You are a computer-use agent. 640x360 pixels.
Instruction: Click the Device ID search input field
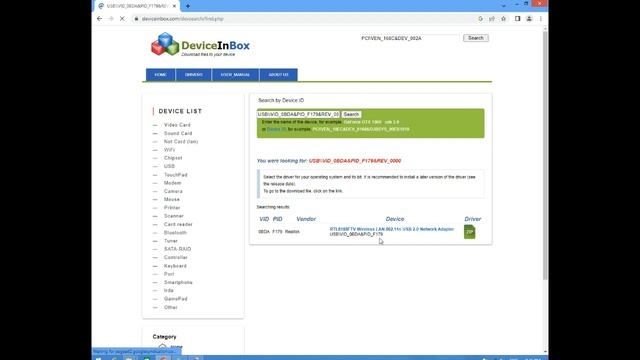pos(298,114)
